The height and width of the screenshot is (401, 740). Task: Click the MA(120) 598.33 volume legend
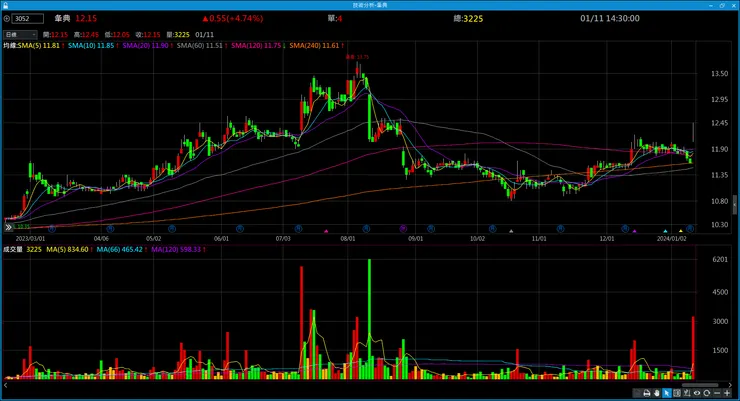pos(176,249)
